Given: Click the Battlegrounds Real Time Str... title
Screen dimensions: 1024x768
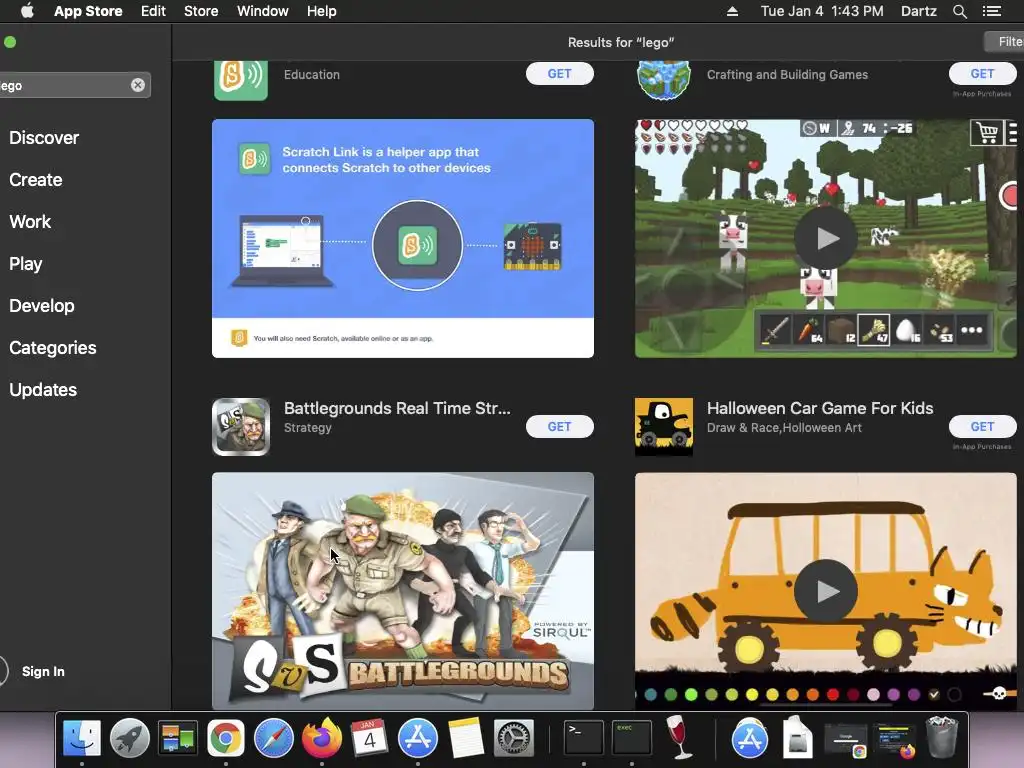Looking at the screenshot, I should pos(397,408).
